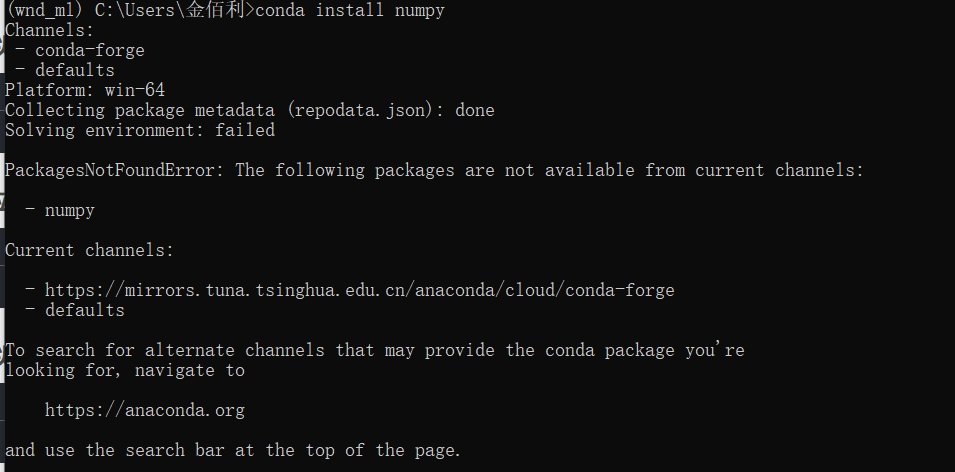This screenshot has height=472, width=955.
Task: Click the "Platform: win-64" line
Action: click(x=85, y=90)
